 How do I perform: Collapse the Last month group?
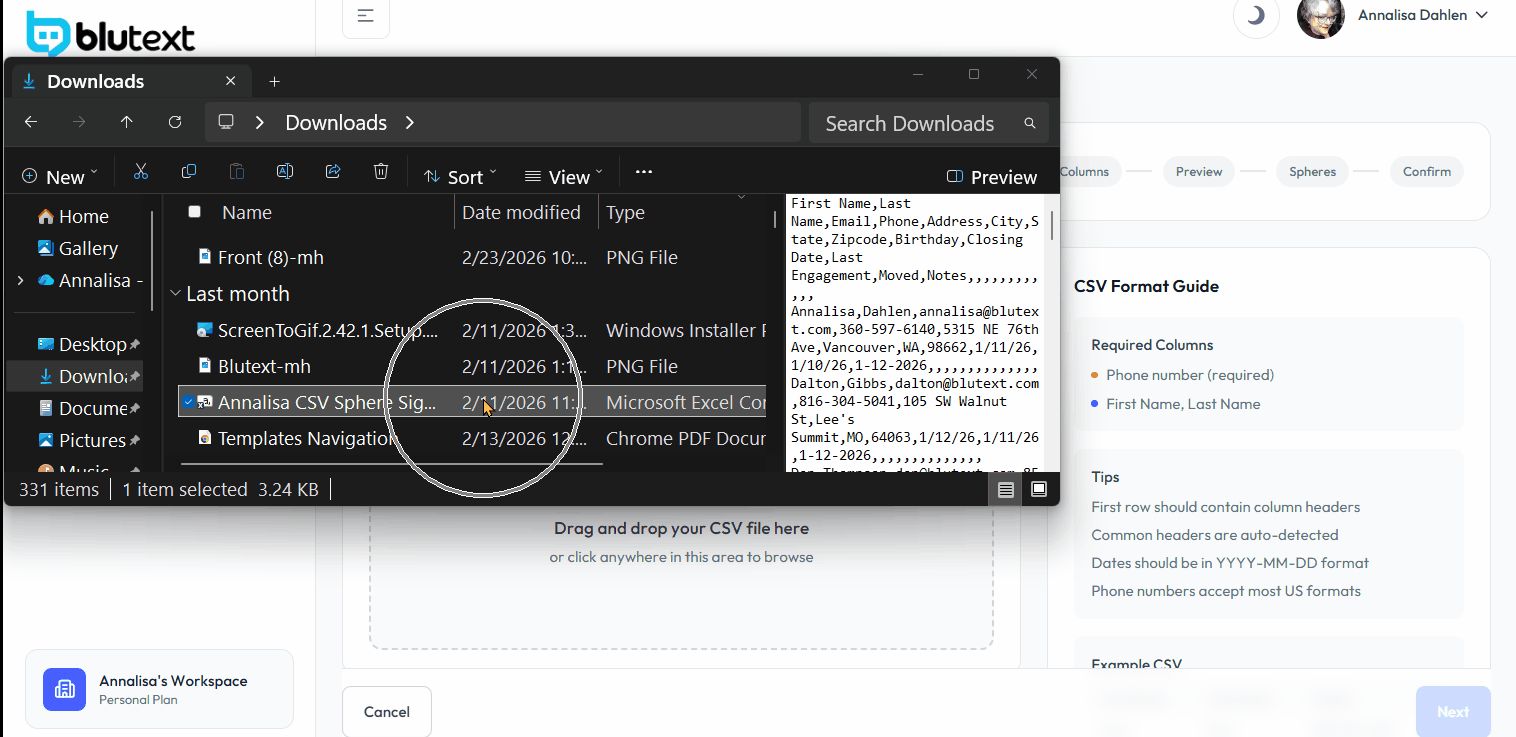point(176,294)
